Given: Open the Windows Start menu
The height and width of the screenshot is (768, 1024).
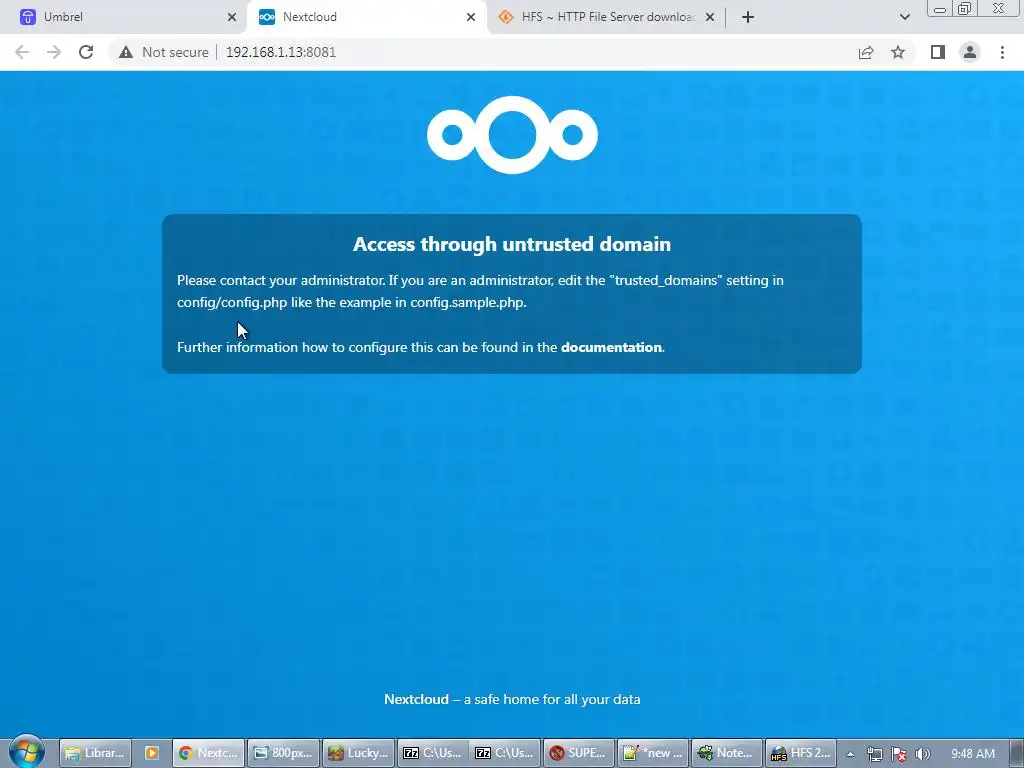Looking at the screenshot, I should pyautogui.click(x=27, y=752).
